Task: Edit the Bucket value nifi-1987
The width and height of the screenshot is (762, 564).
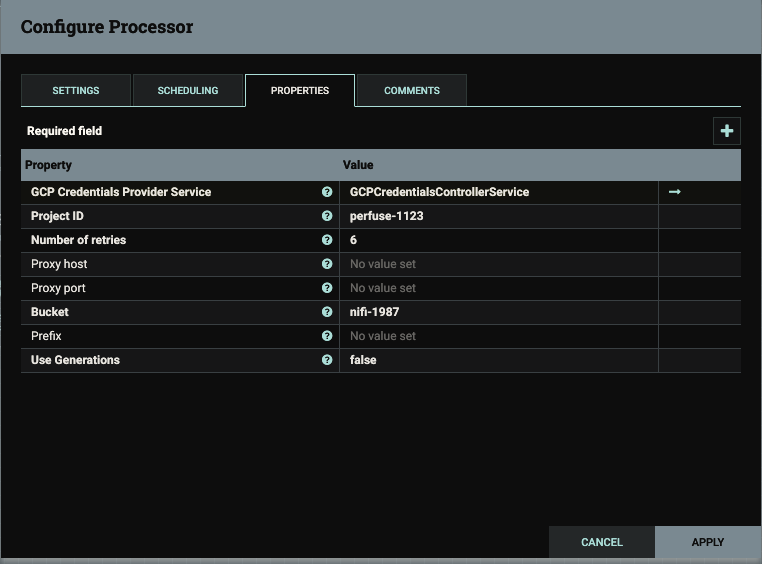Action: point(498,312)
